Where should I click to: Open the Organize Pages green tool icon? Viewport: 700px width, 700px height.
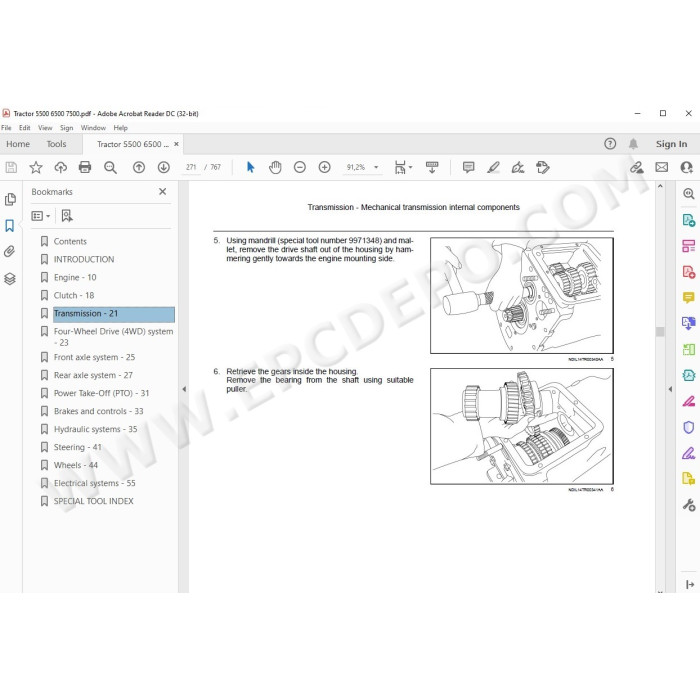(x=688, y=350)
